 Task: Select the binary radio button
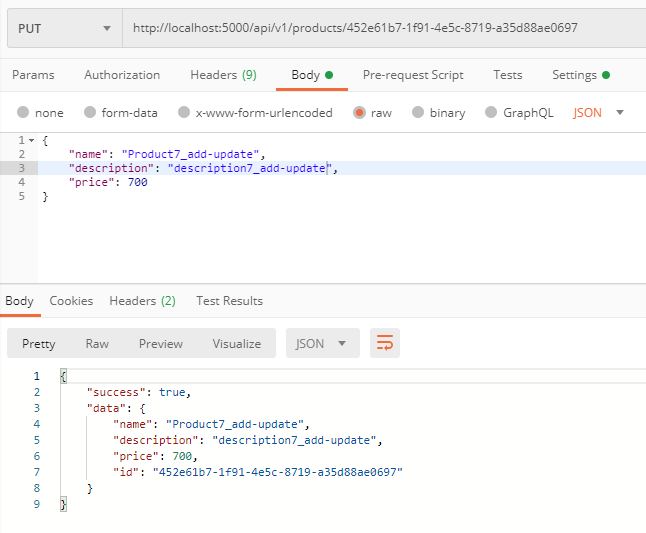click(418, 112)
